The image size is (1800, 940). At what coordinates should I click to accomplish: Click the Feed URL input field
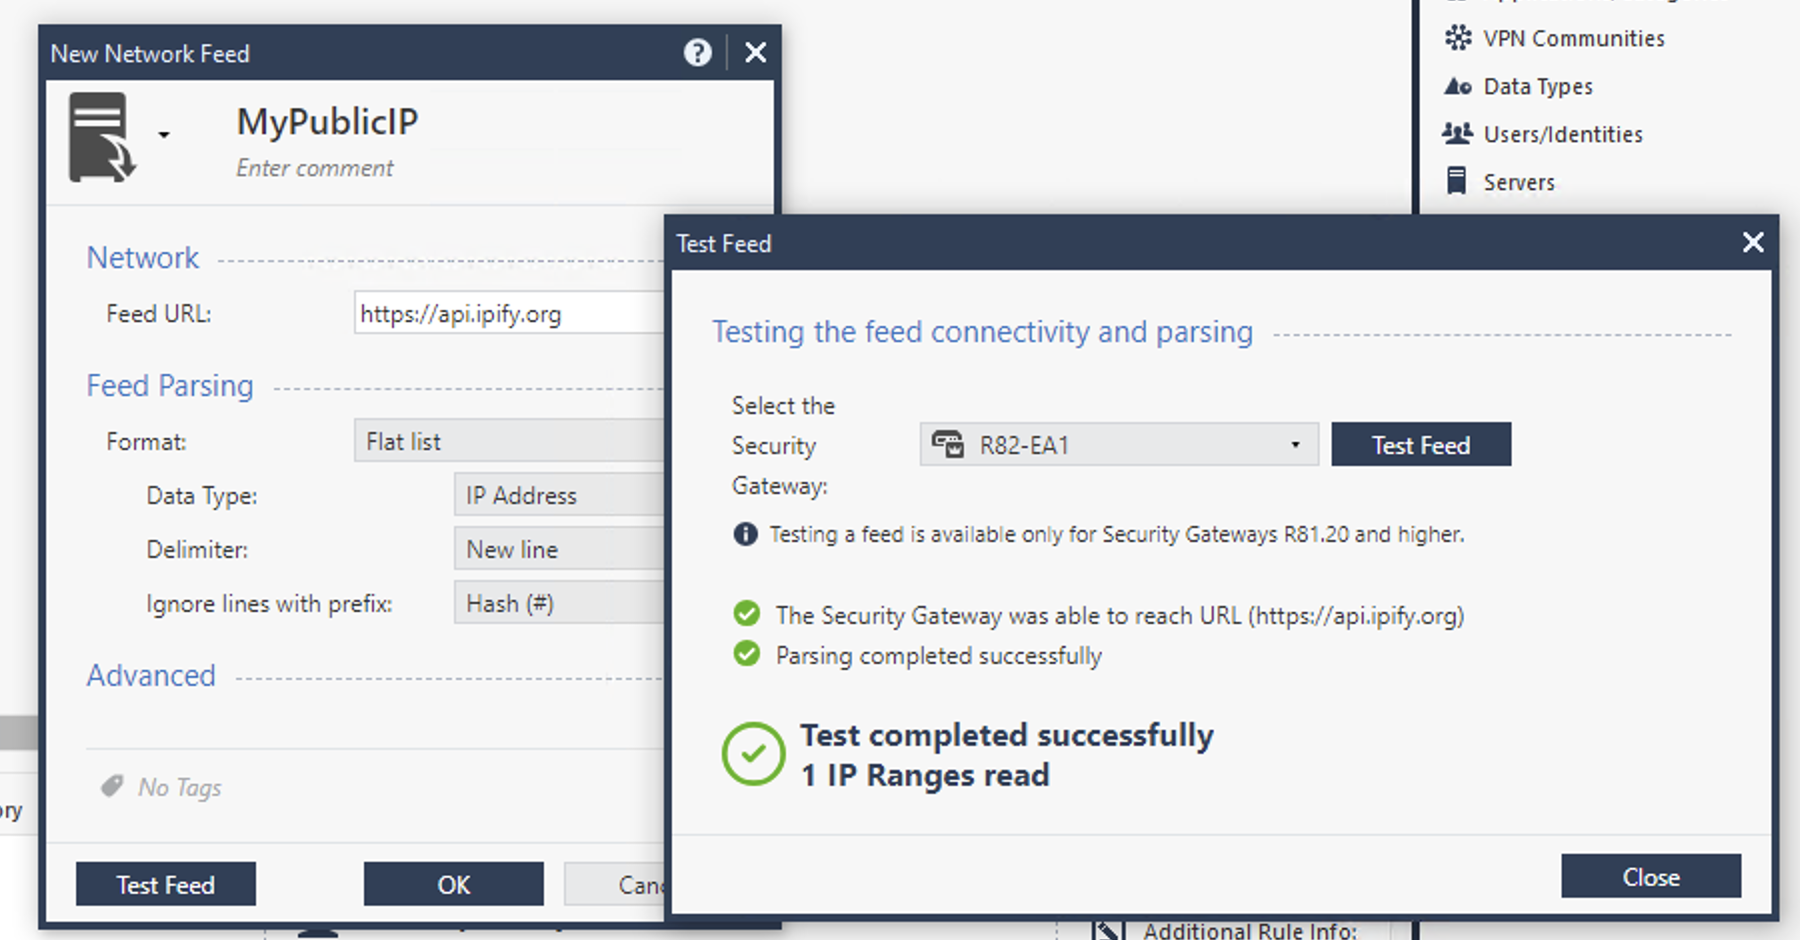tap(508, 313)
